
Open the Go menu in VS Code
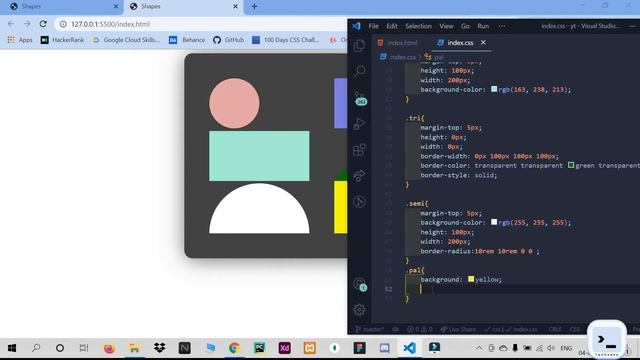click(x=465, y=26)
